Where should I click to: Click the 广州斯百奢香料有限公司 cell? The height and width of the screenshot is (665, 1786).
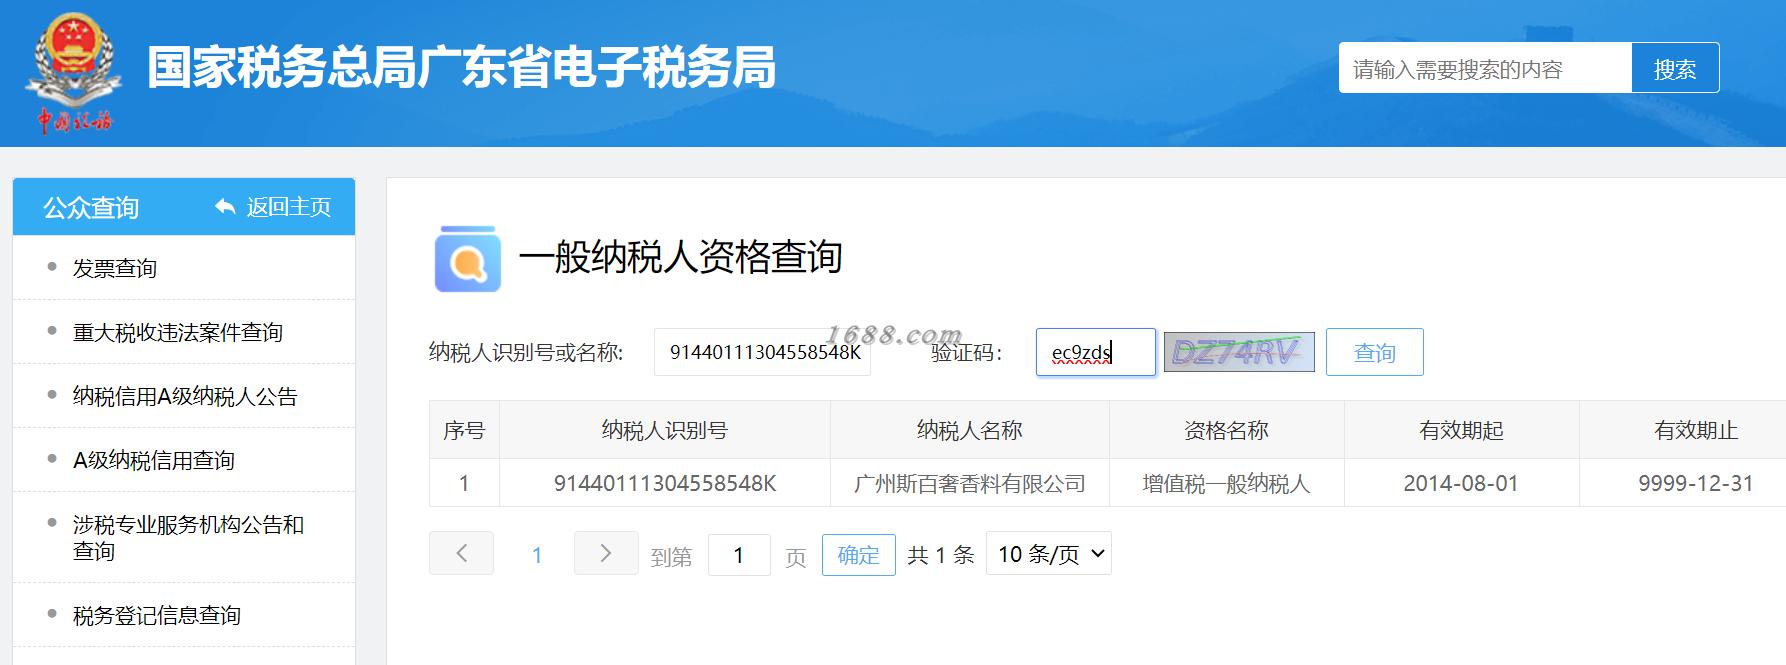click(970, 483)
